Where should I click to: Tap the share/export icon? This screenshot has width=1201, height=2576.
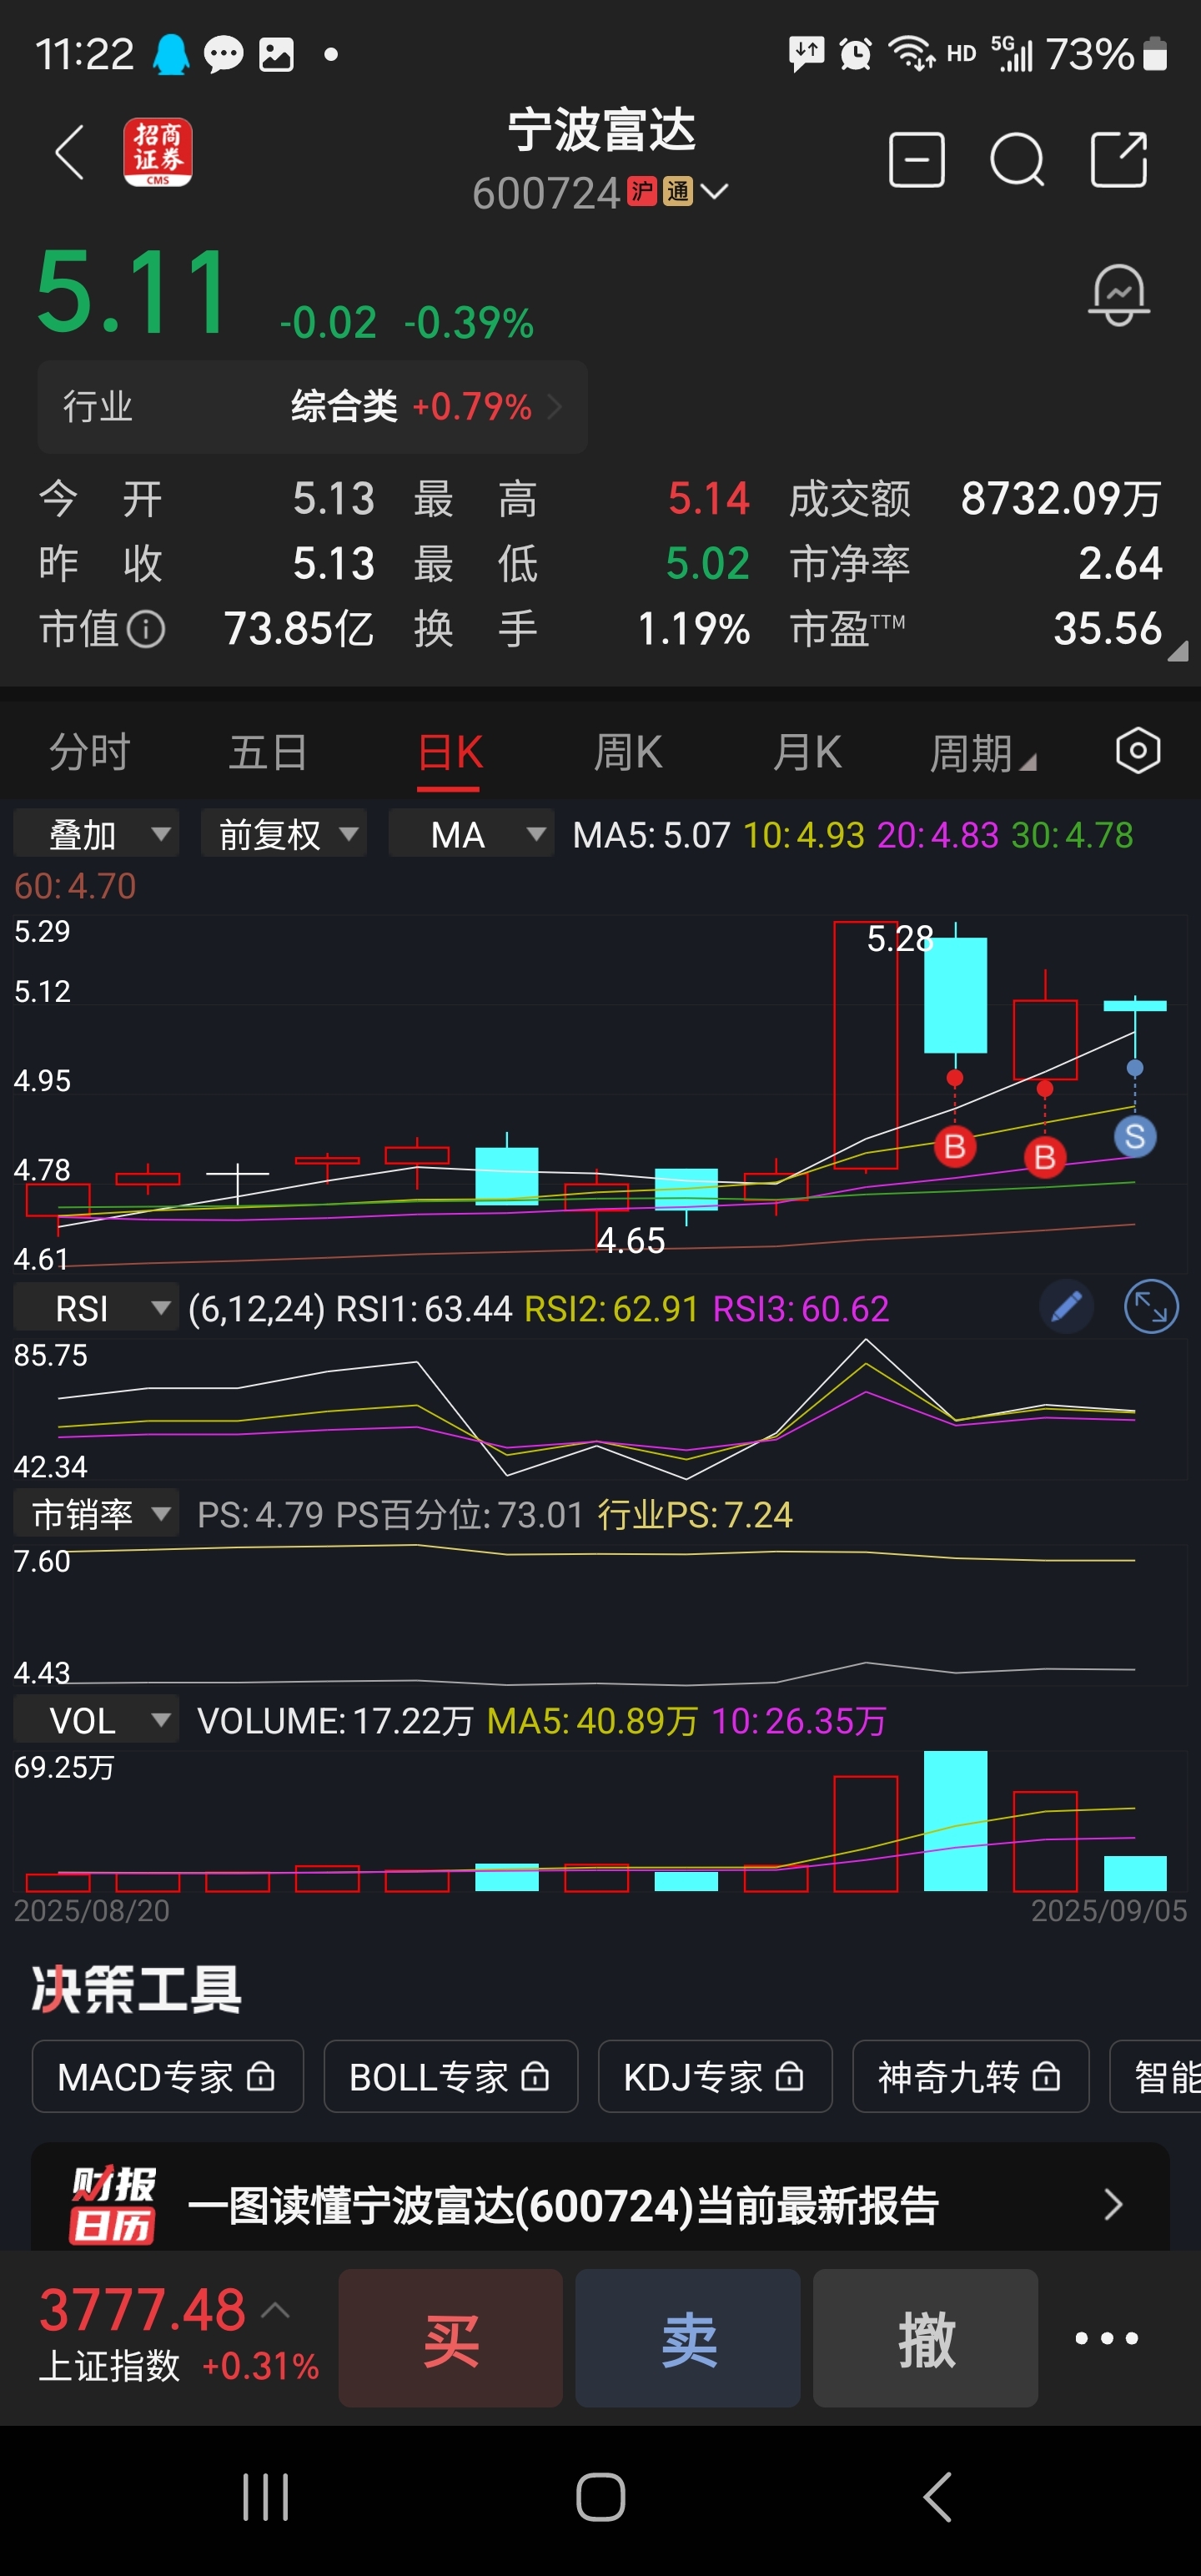click(1118, 160)
